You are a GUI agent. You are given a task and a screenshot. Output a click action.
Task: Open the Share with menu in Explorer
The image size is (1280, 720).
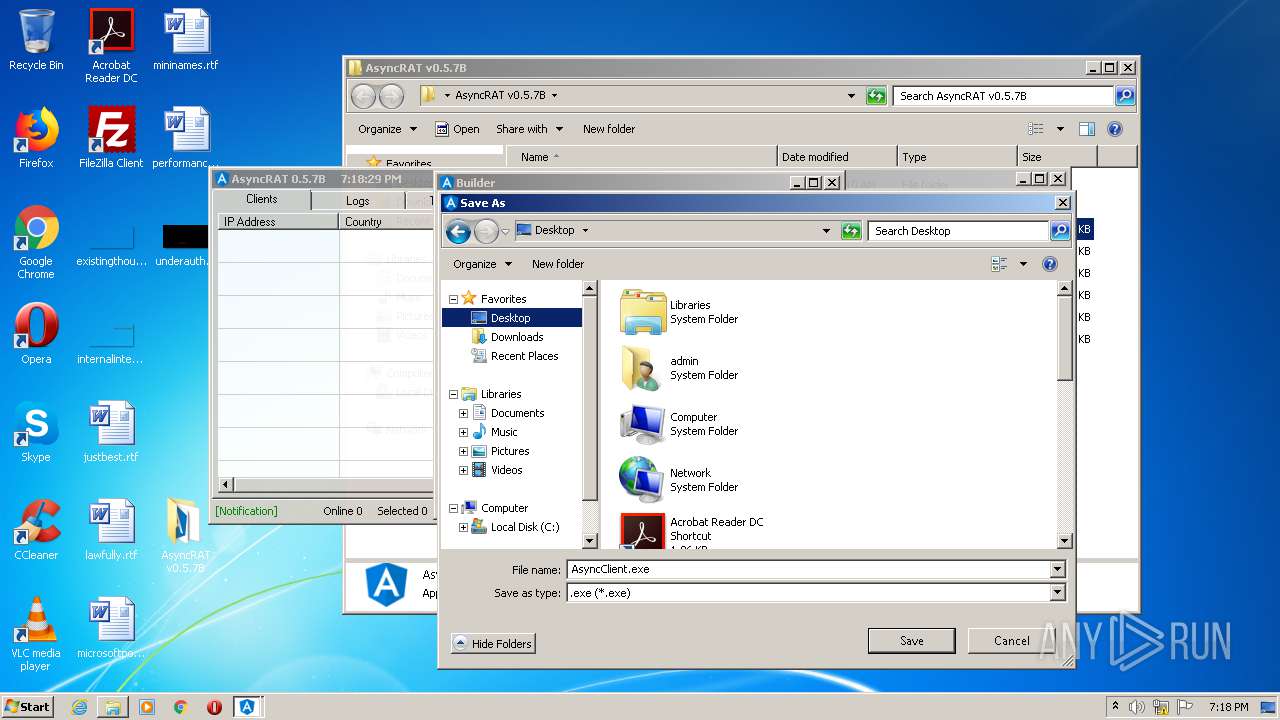coord(529,129)
